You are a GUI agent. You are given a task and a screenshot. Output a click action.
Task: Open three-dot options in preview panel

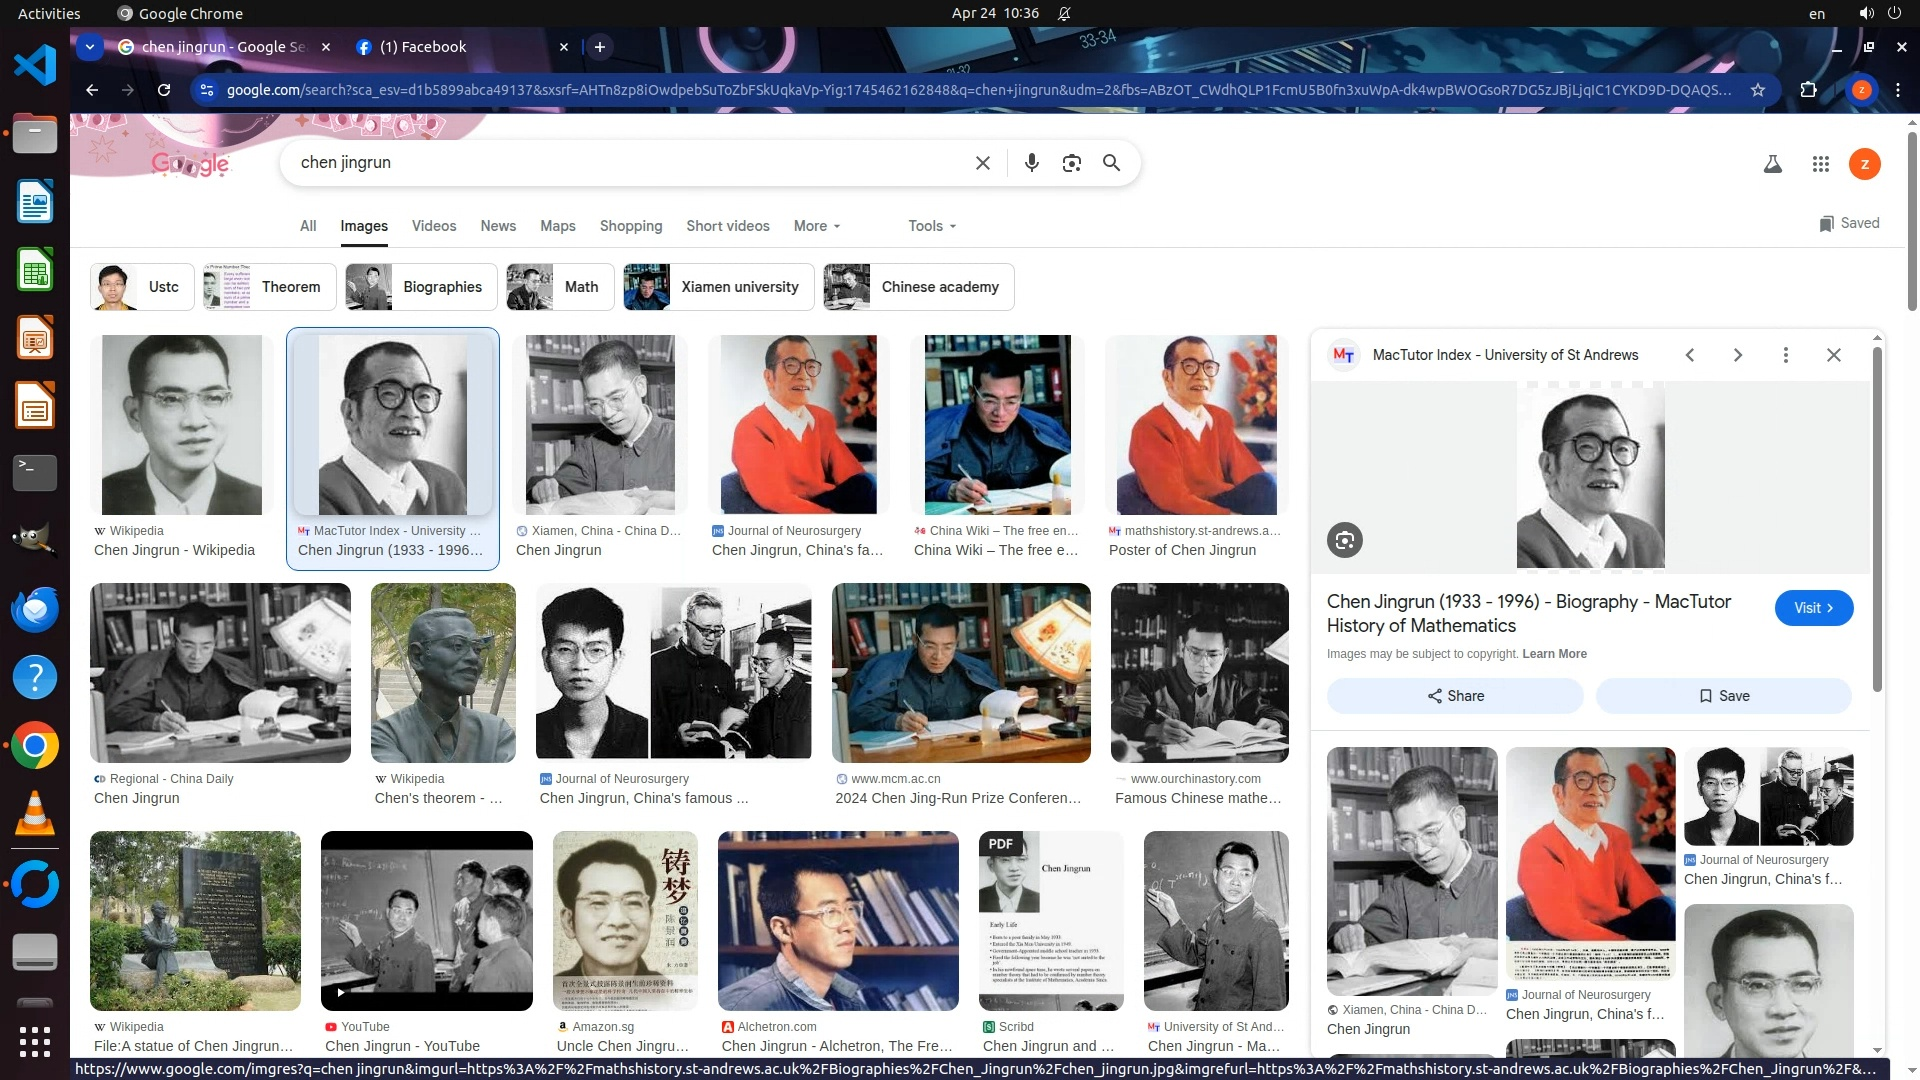pyautogui.click(x=1785, y=355)
